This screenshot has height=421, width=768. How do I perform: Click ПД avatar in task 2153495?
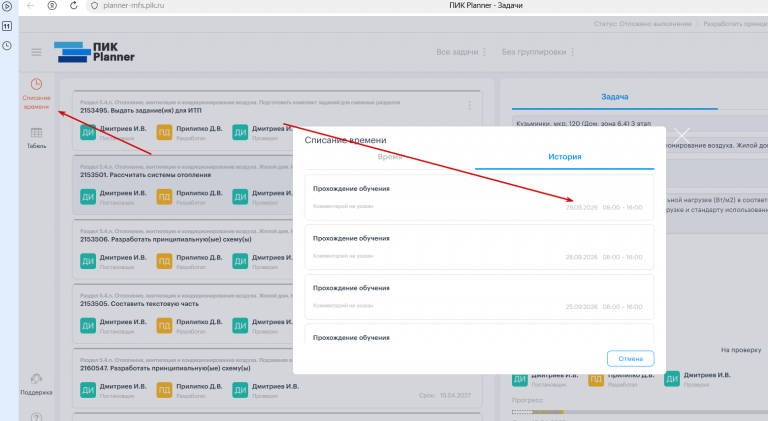pyautogui.click(x=165, y=132)
